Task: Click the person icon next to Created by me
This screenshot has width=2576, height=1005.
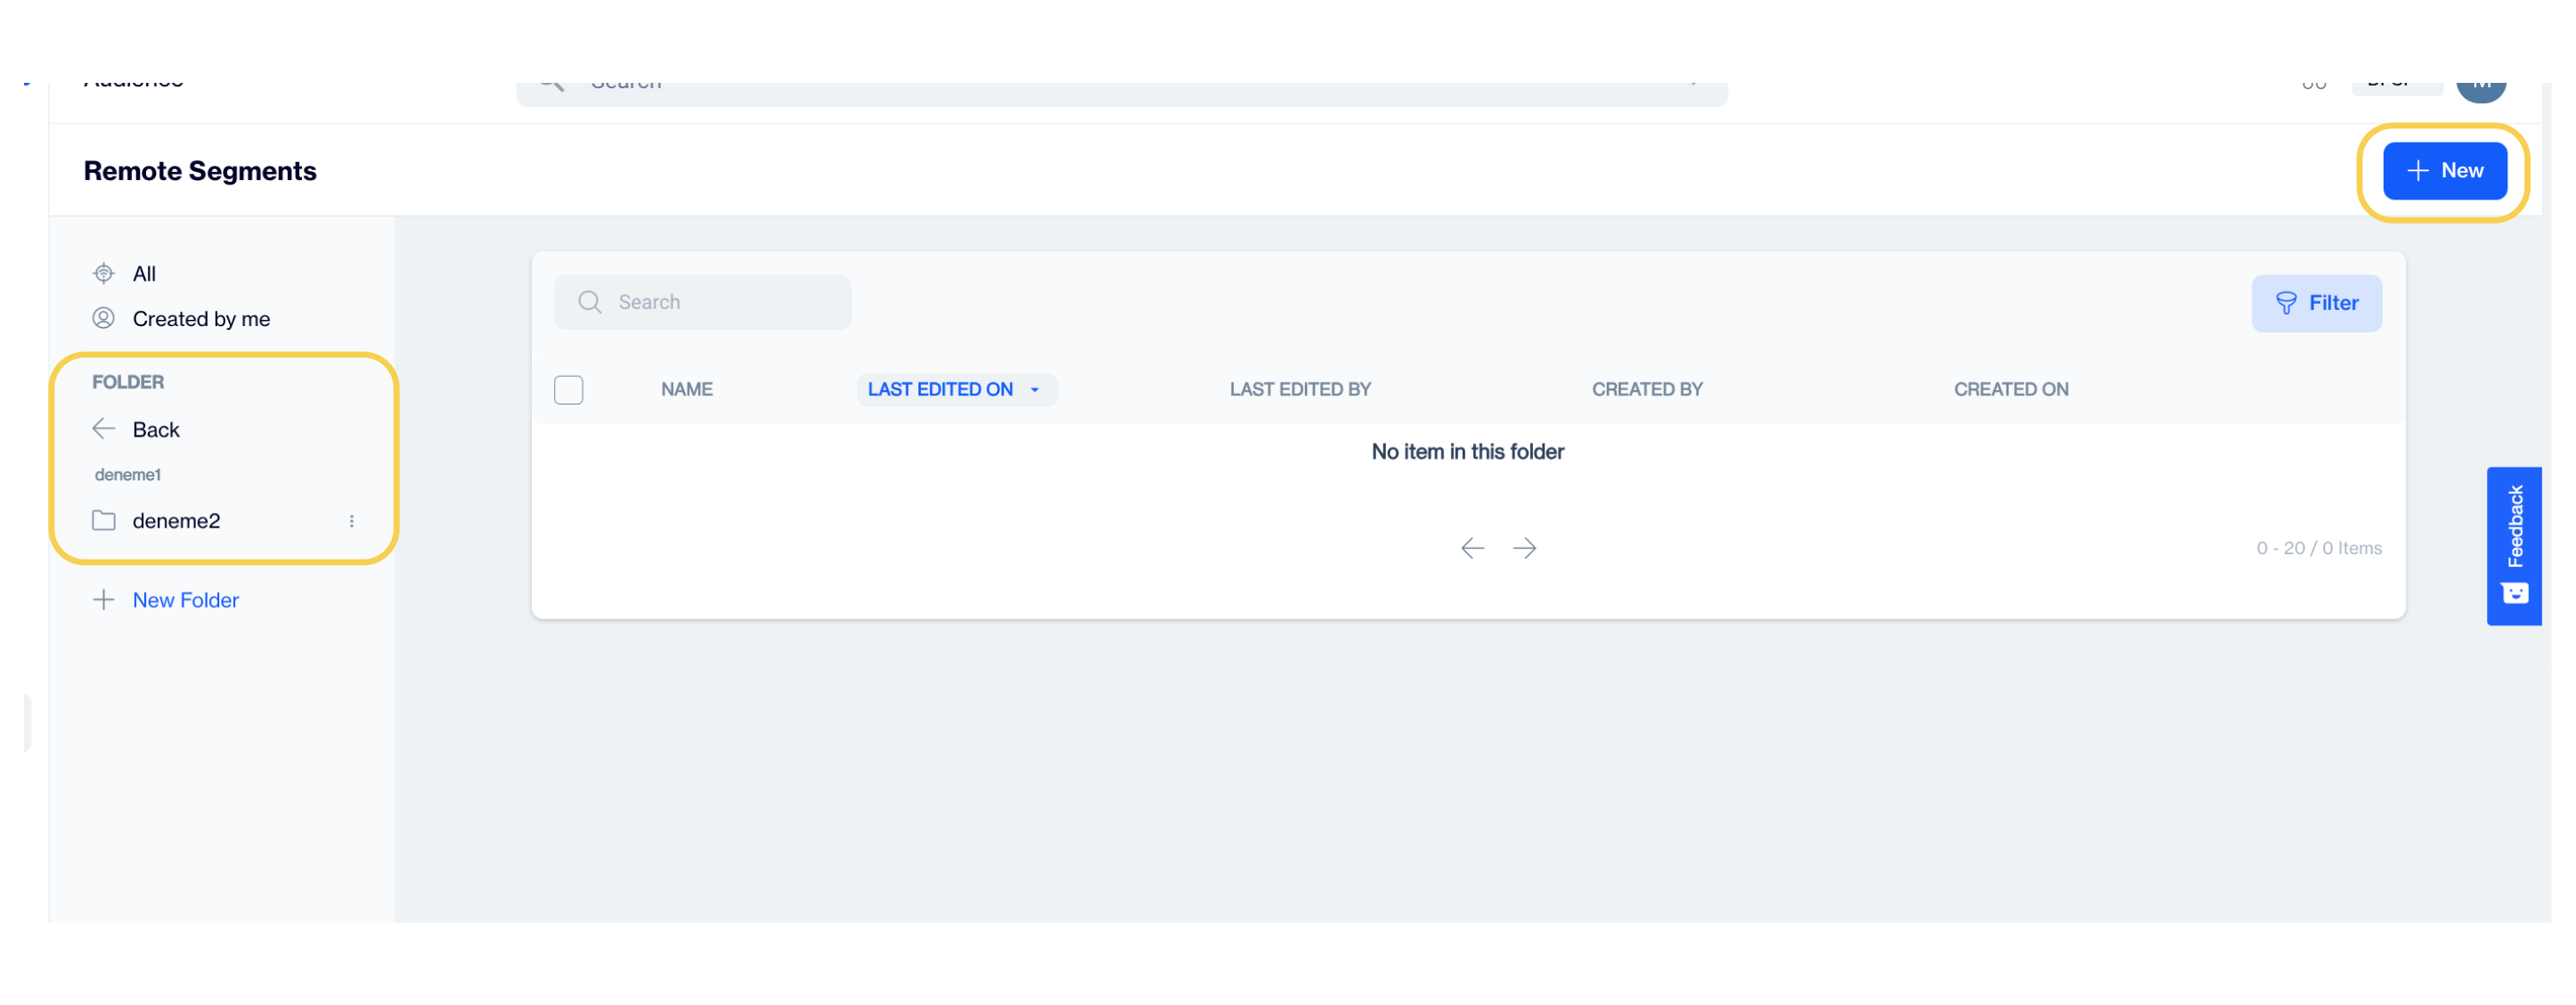Action: [103, 319]
